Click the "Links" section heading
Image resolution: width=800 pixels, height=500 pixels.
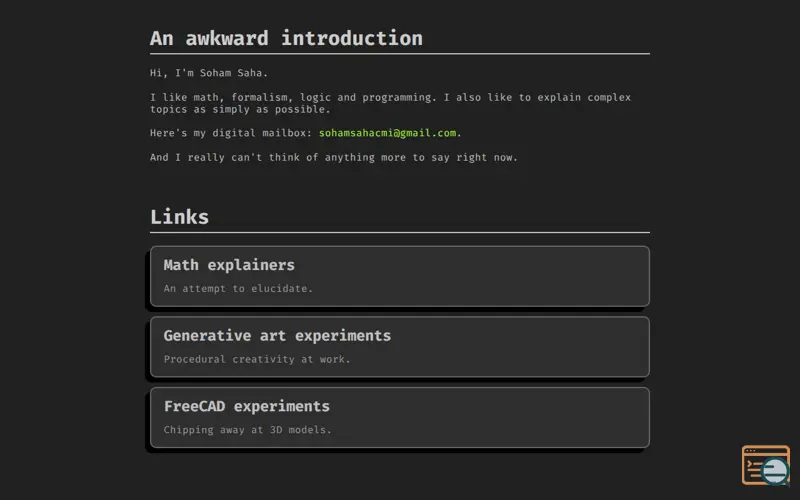pyautogui.click(x=179, y=217)
